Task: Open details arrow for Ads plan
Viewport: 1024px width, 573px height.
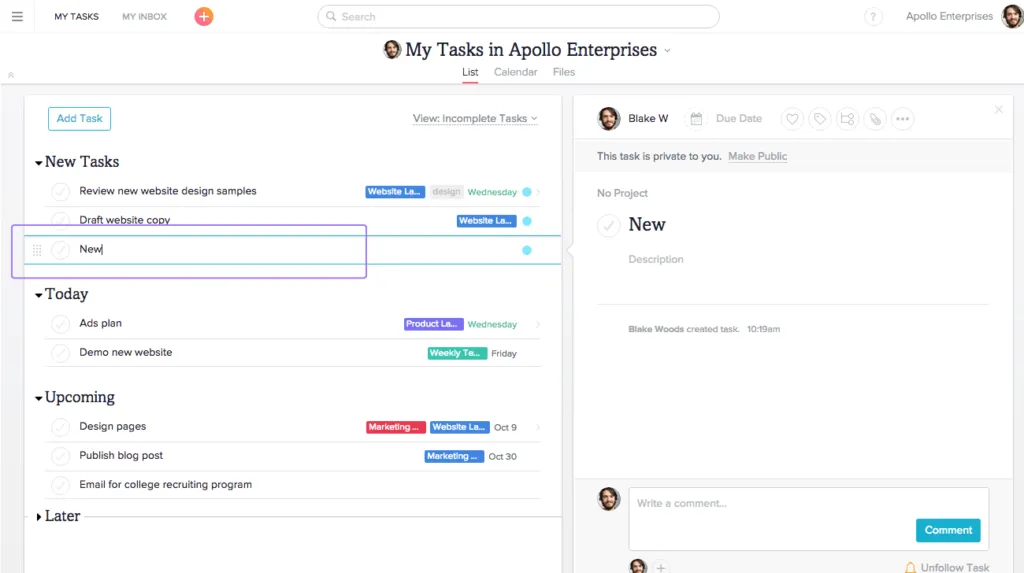Action: click(538, 324)
